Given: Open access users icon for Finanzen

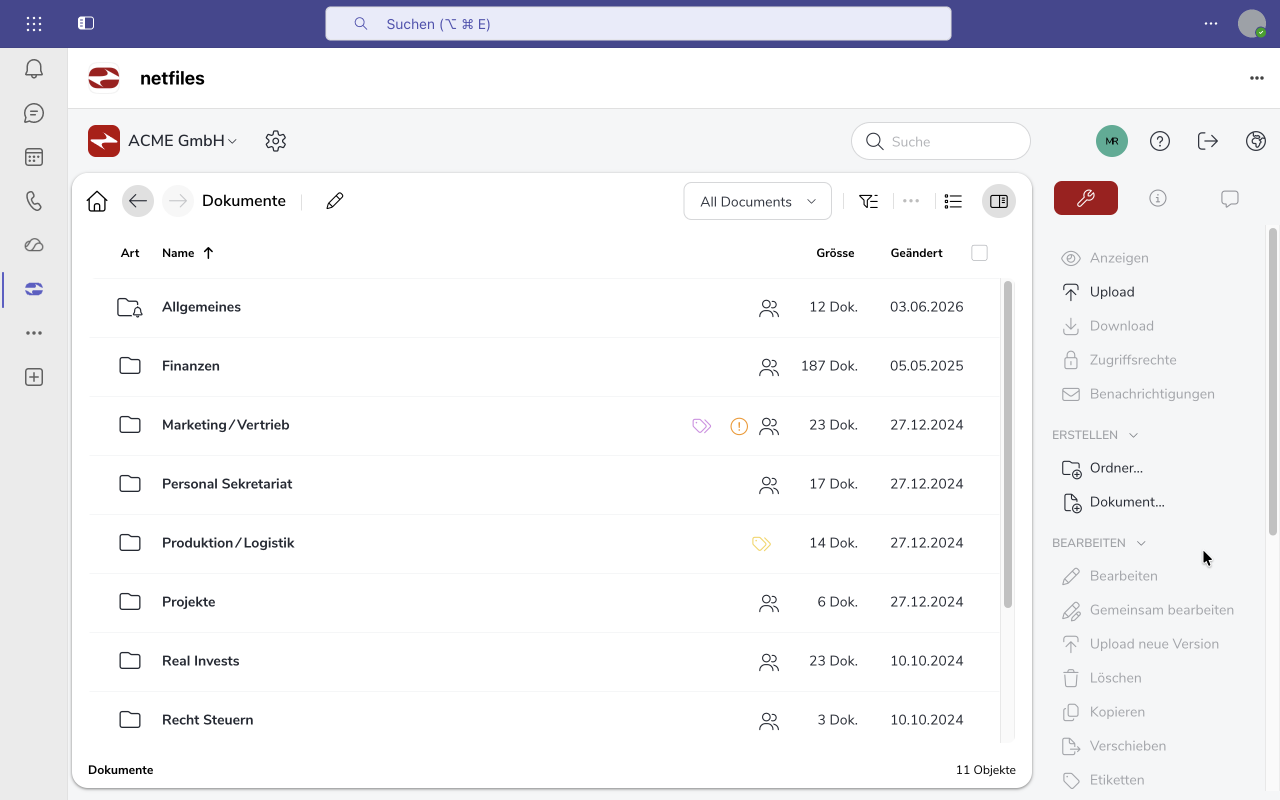Looking at the screenshot, I should click(x=769, y=367).
